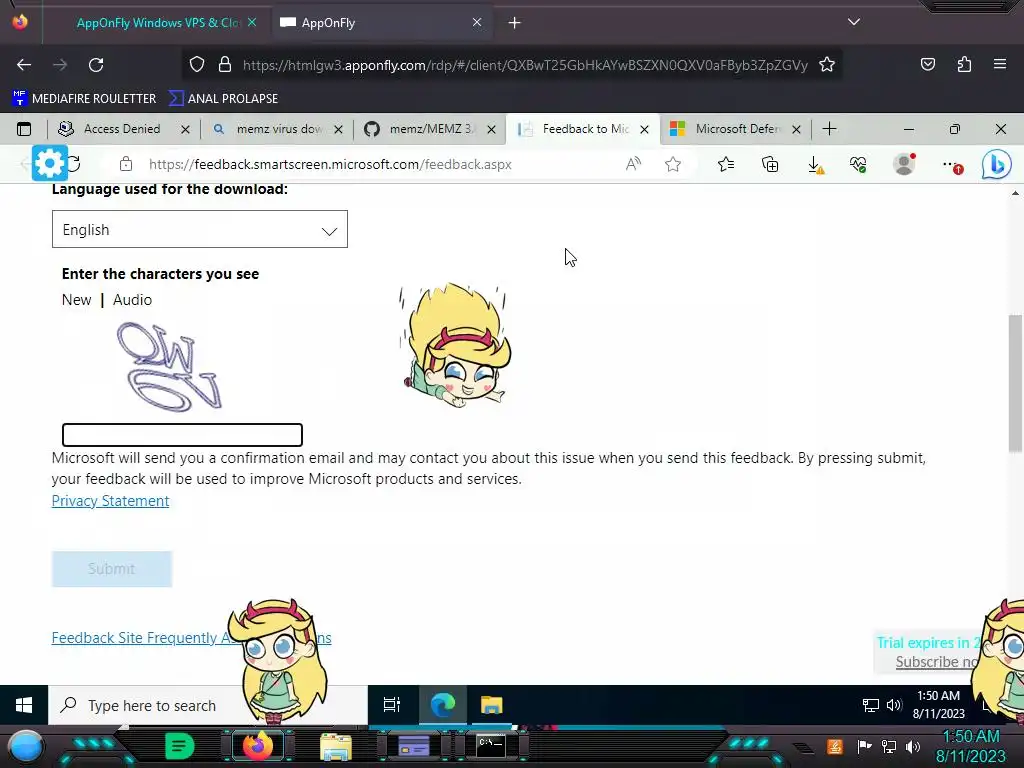Click the padlock site info icon in Firefox
Image resolution: width=1024 pixels, height=768 pixels.
(x=225, y=65)
